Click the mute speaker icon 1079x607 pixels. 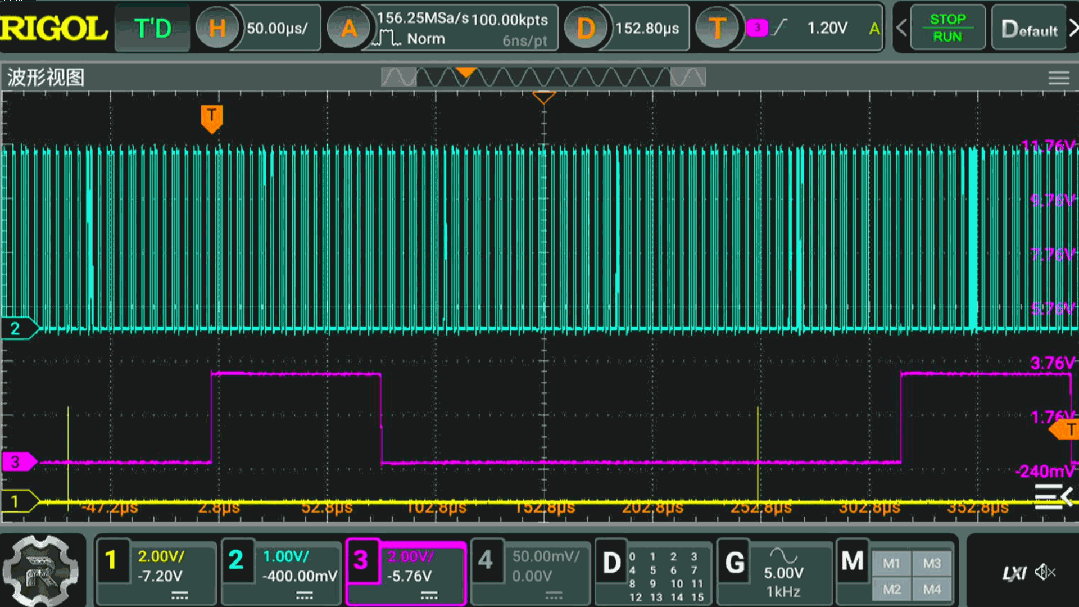click(x=1045, y=572)
